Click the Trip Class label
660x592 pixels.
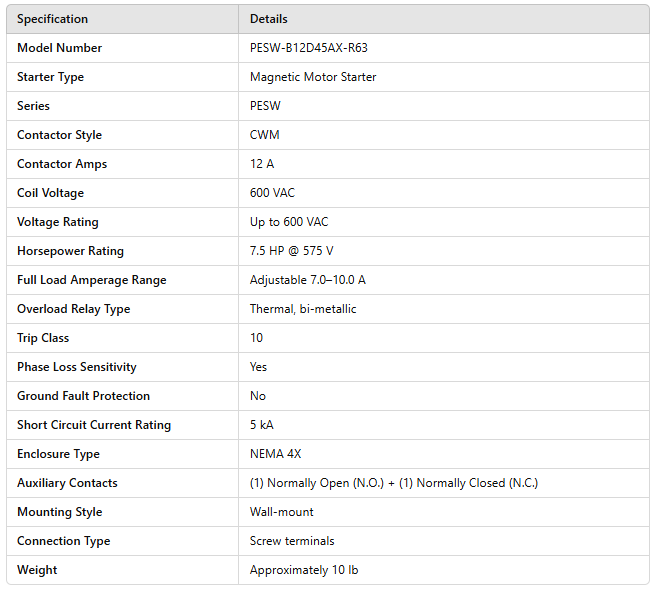coord(43,338)
